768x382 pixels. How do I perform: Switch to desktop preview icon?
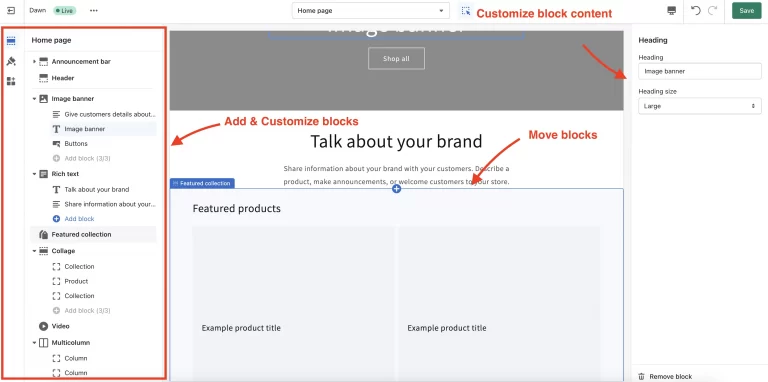(x=672, y=11)
